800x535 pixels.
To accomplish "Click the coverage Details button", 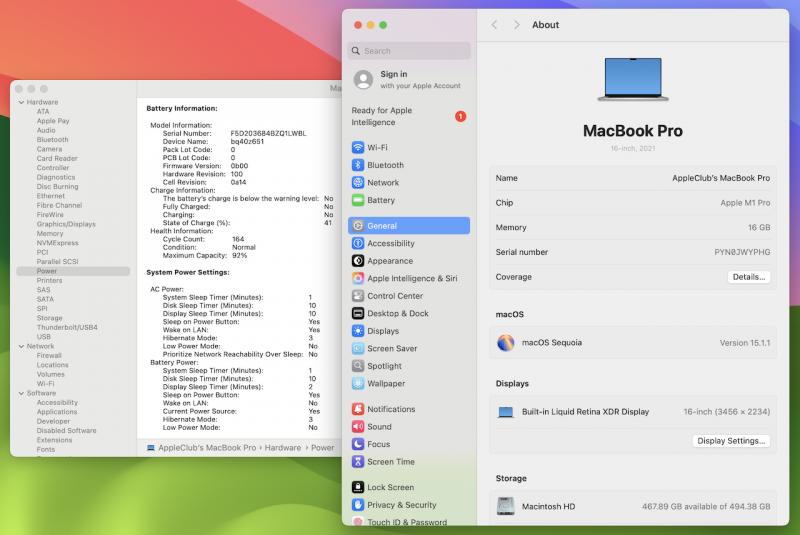I will click(x=748, y=277).
